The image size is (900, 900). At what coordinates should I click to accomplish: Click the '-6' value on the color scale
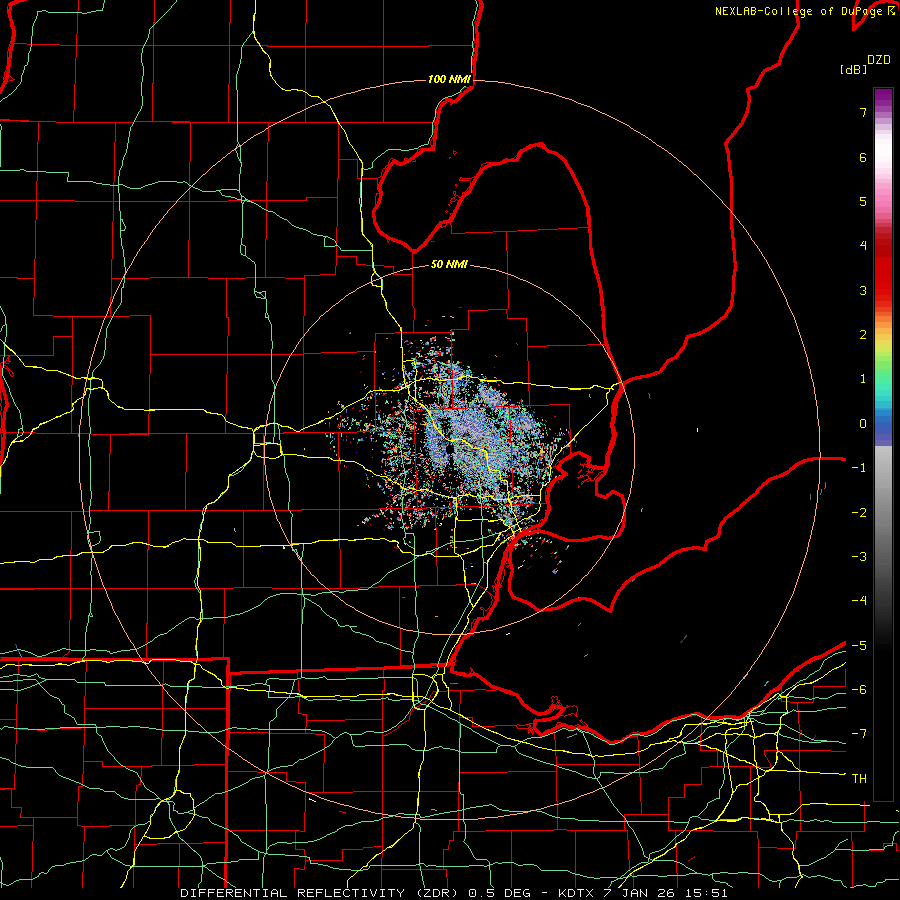[x=859, y=690]
